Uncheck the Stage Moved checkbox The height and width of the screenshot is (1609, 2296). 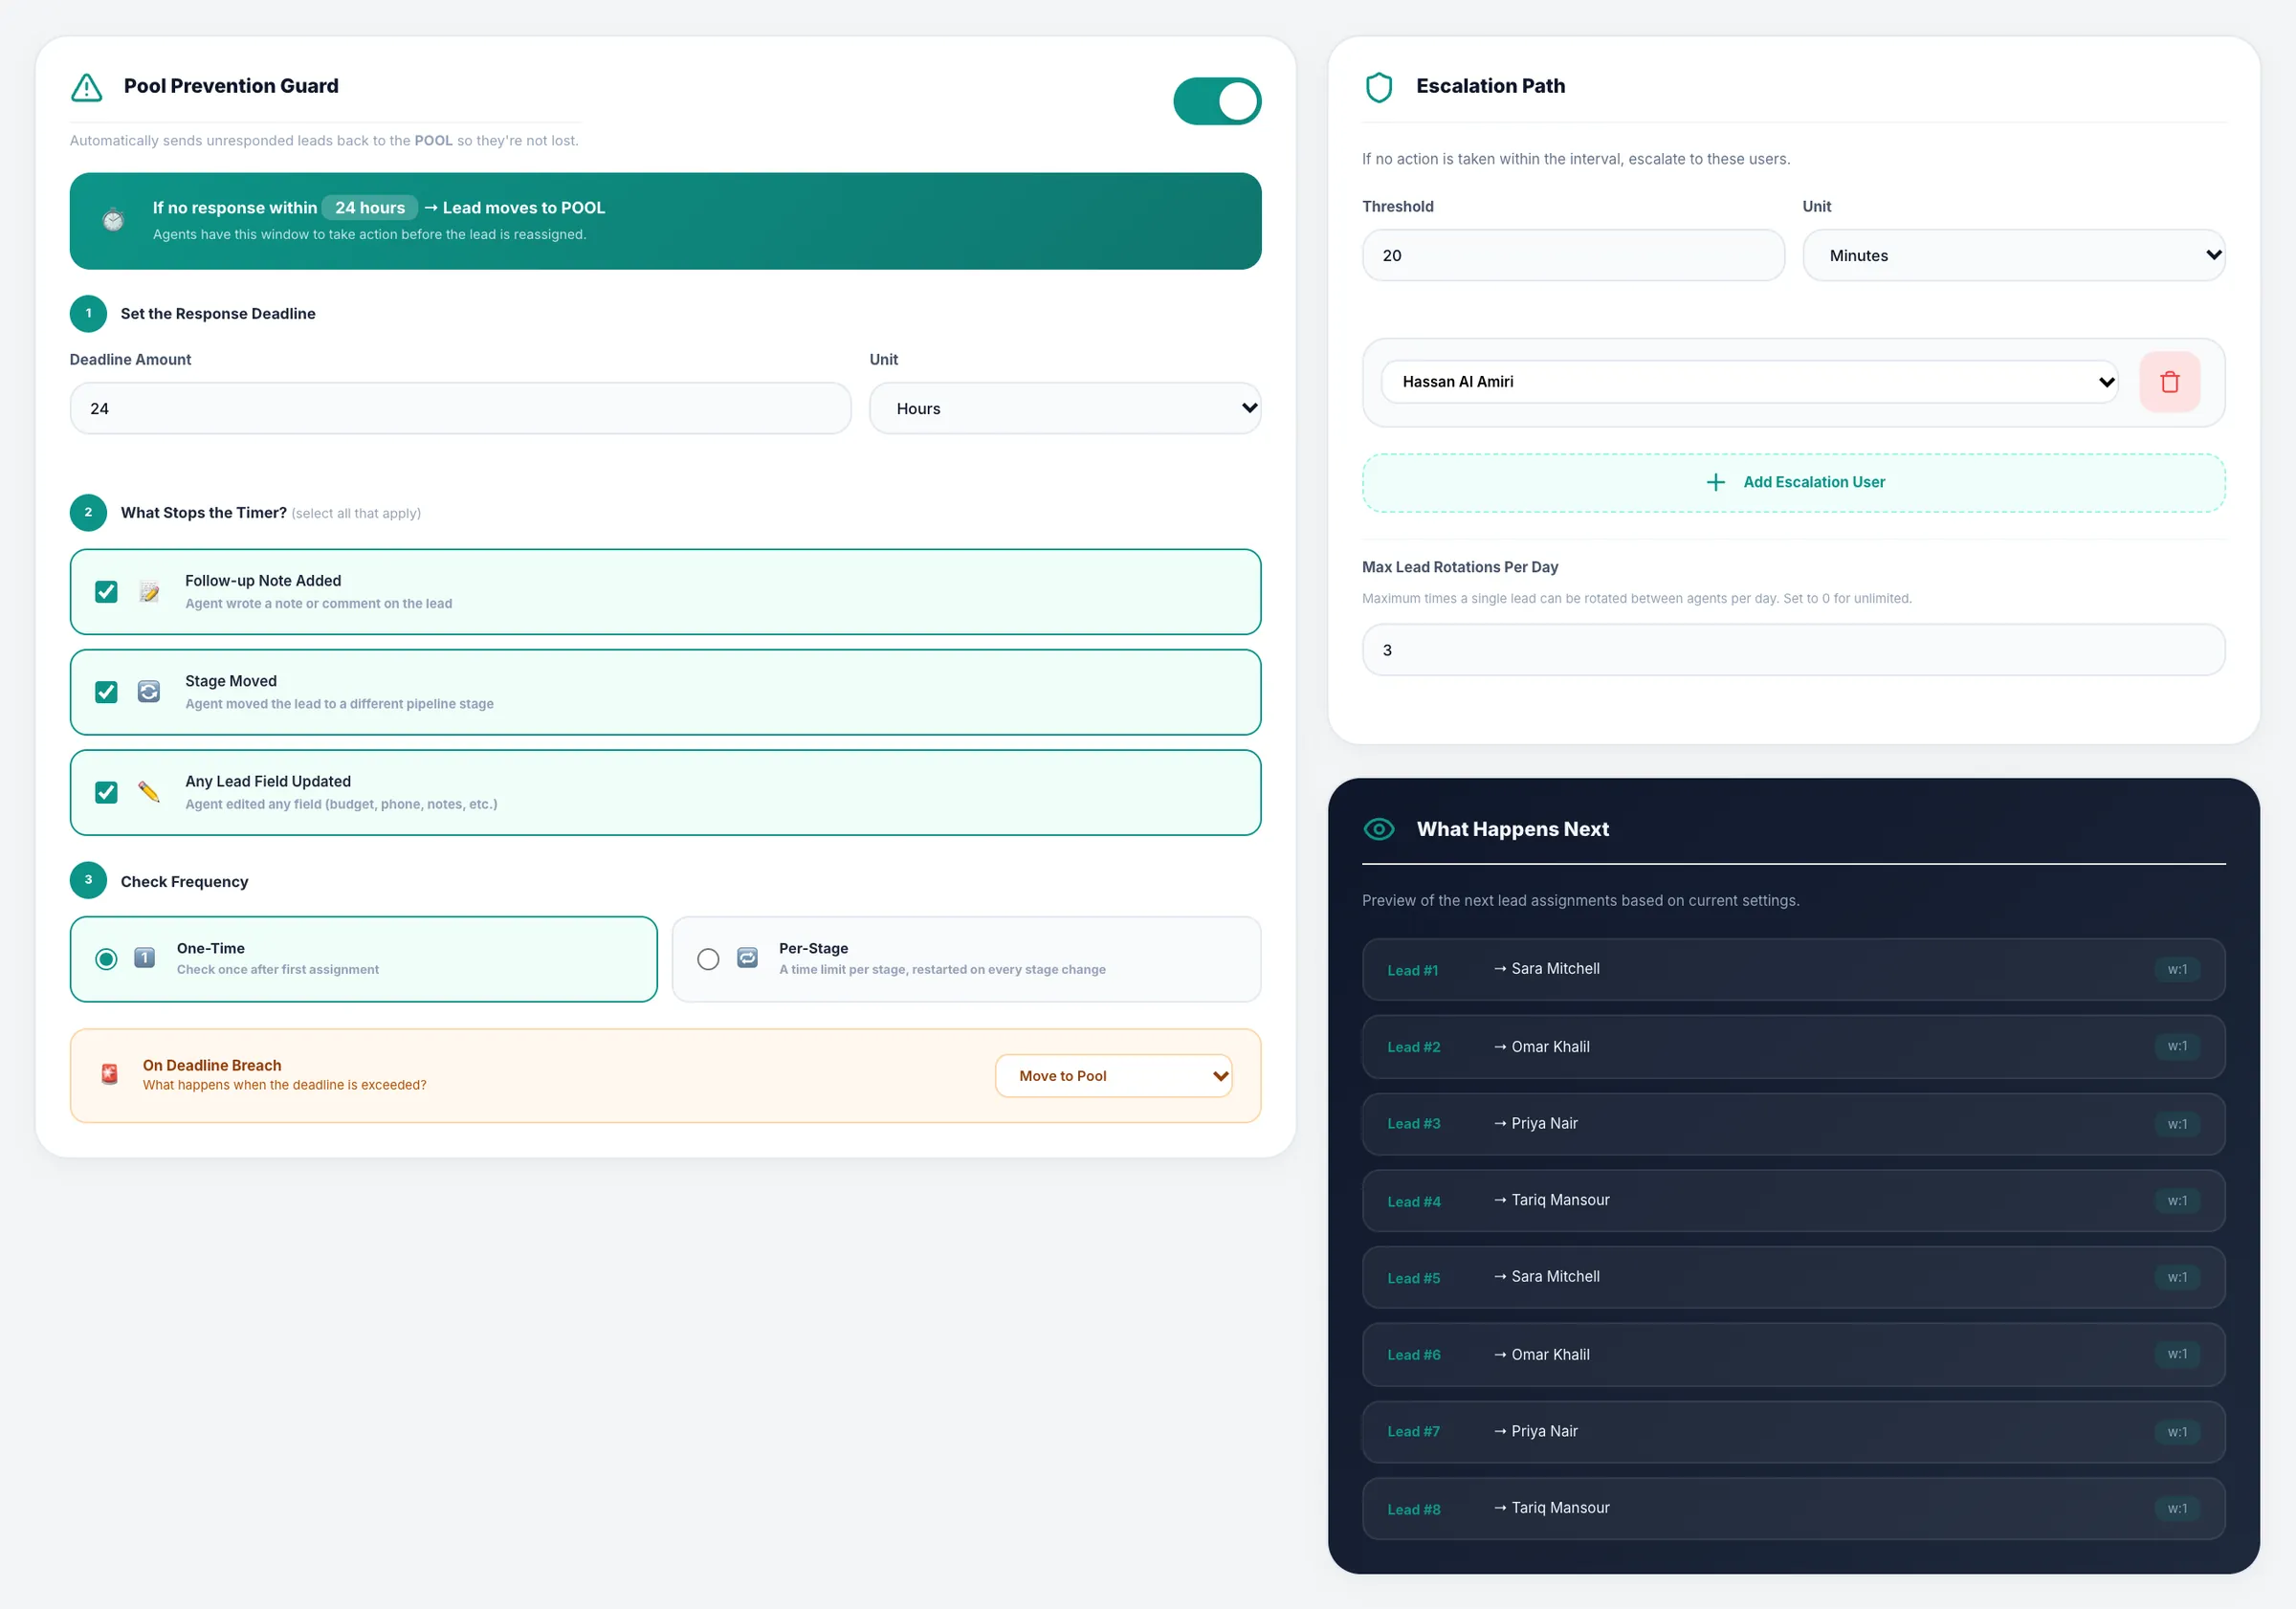[106, 692]
